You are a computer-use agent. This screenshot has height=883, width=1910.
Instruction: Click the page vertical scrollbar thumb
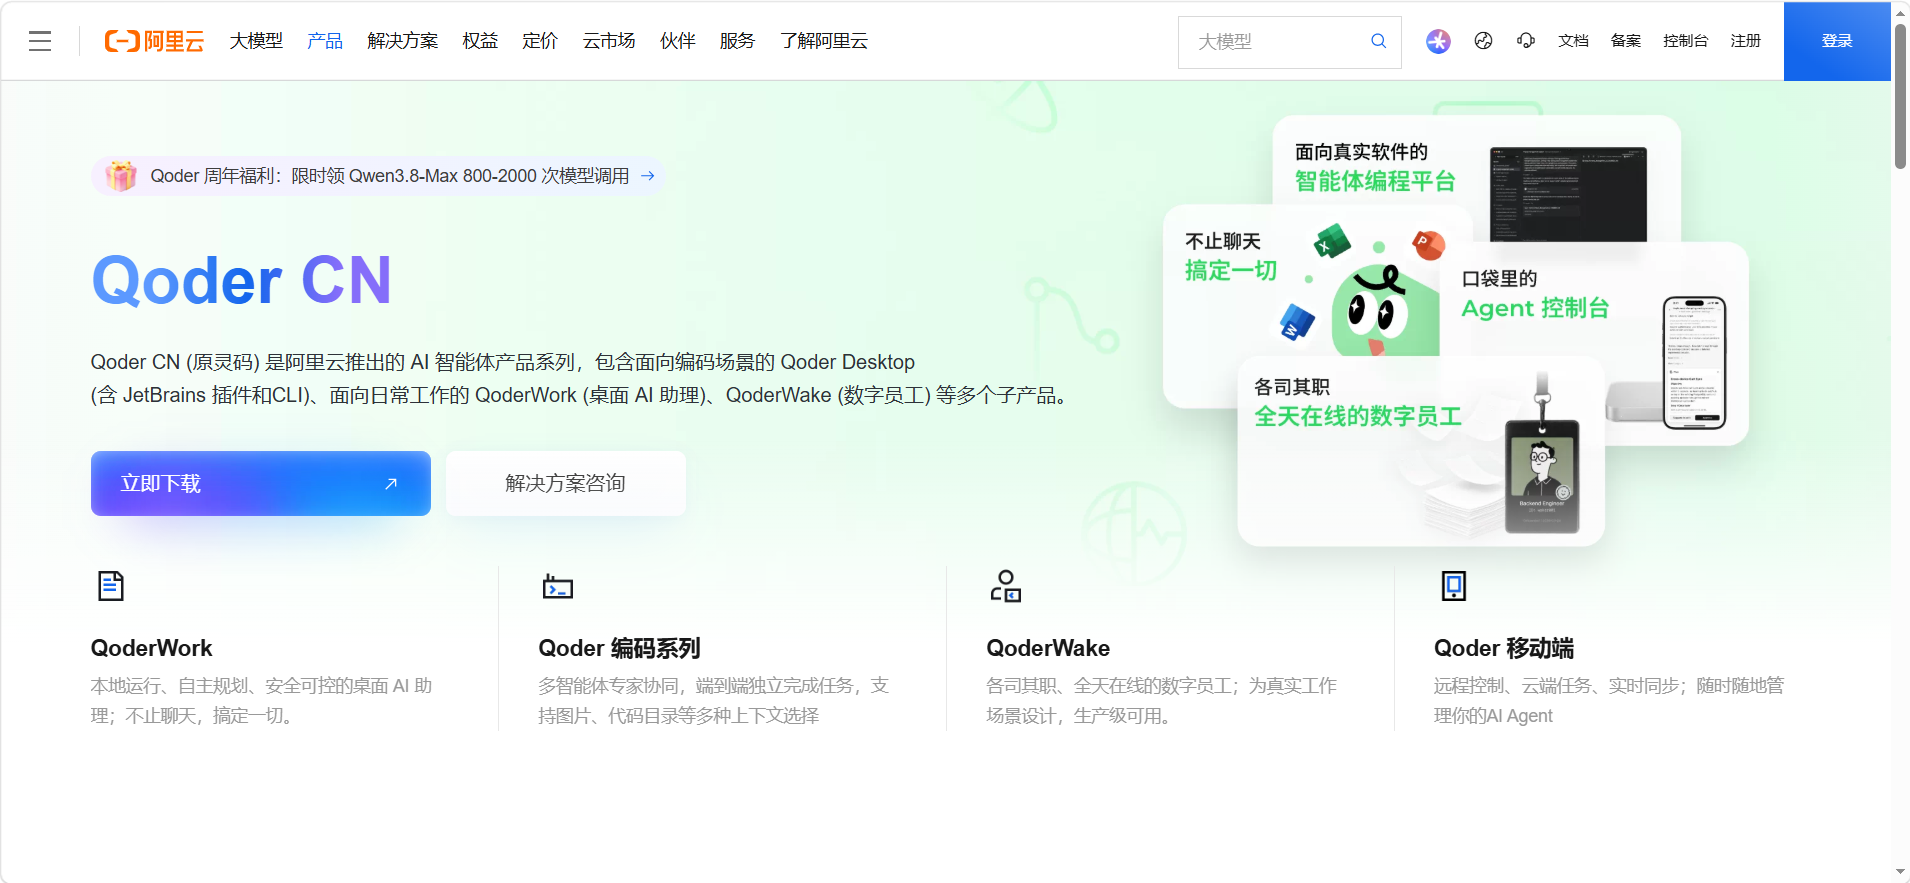(x=1900, y=95)
